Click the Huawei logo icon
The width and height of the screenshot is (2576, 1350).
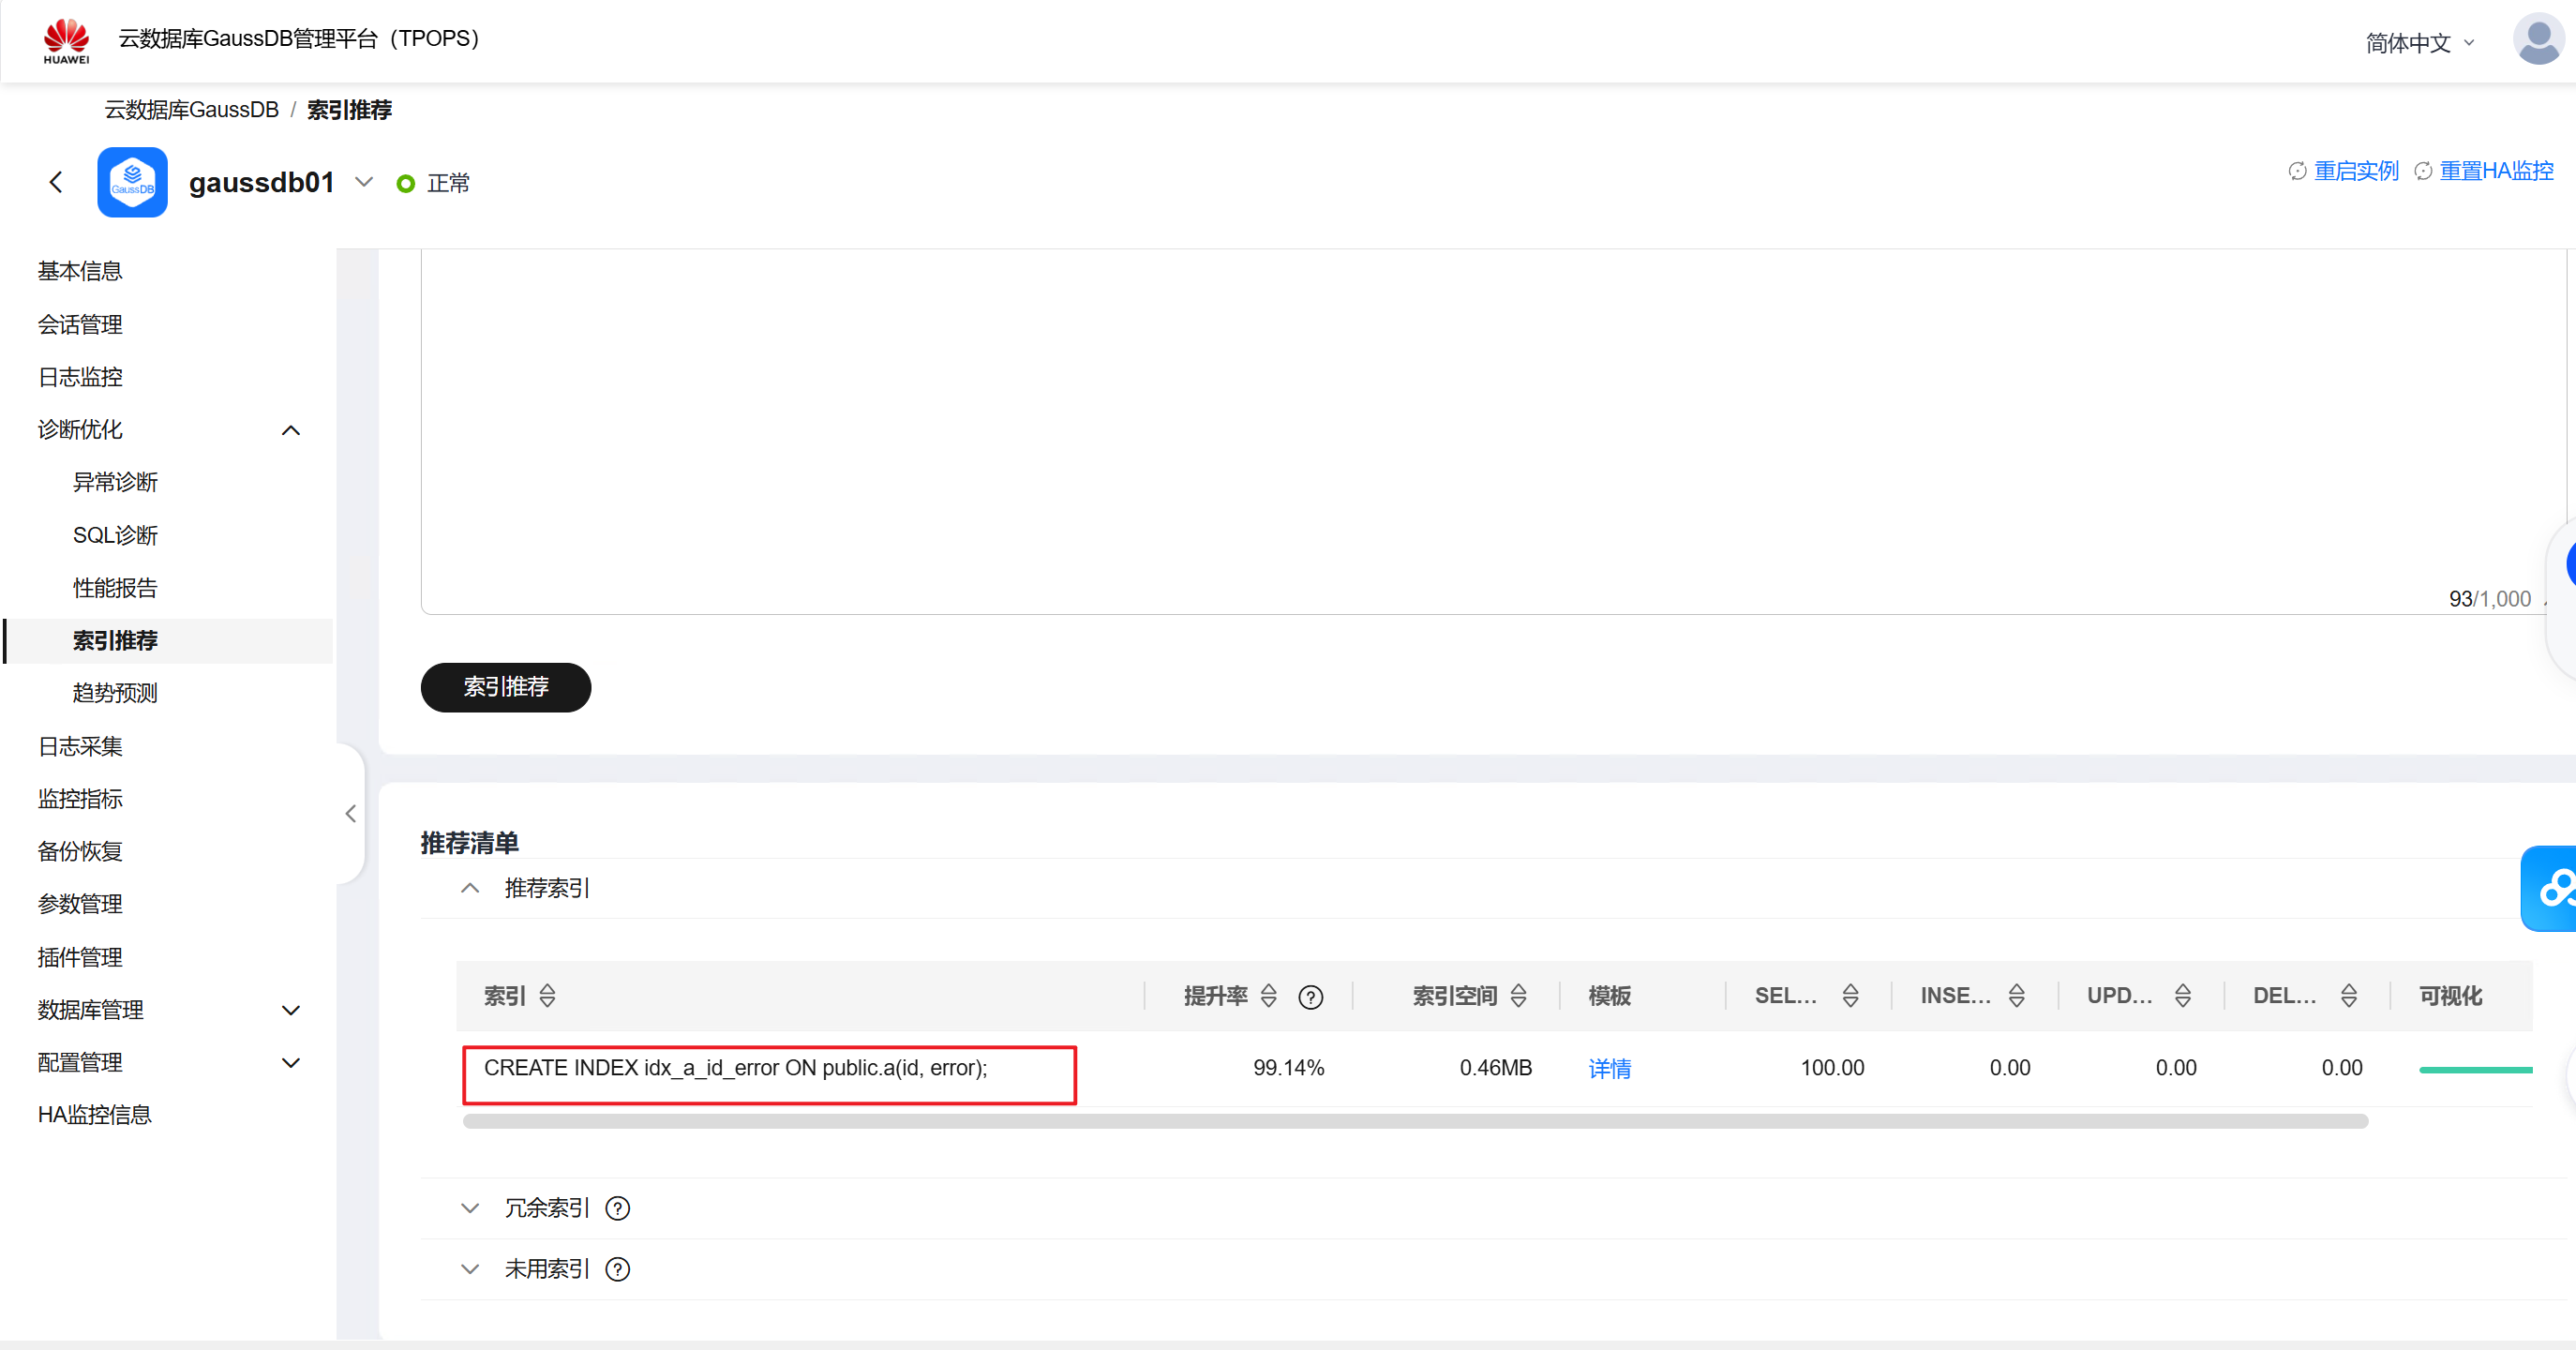point(66,40)
